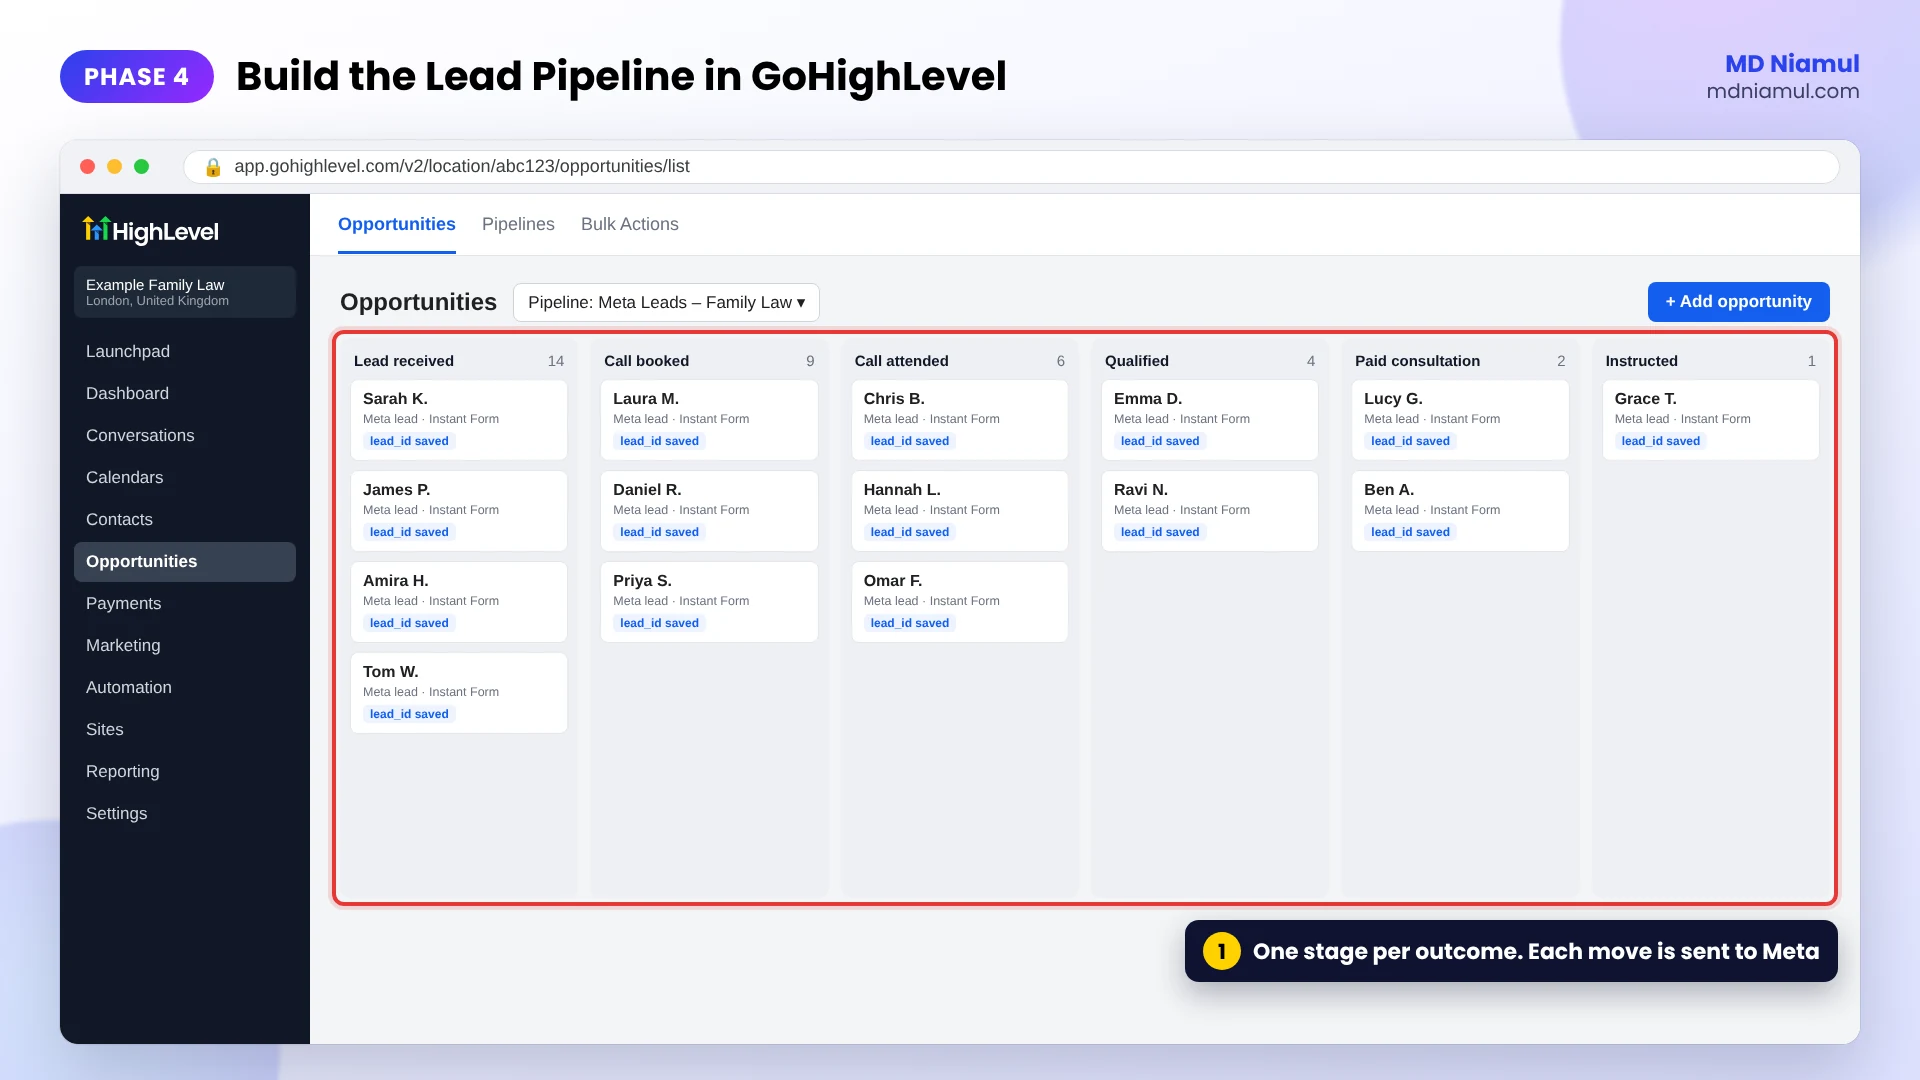The height and width of the screenshot is (1080, 1920).
Task: Open the Grace T. opportunity card
Action: point(1711,420)
